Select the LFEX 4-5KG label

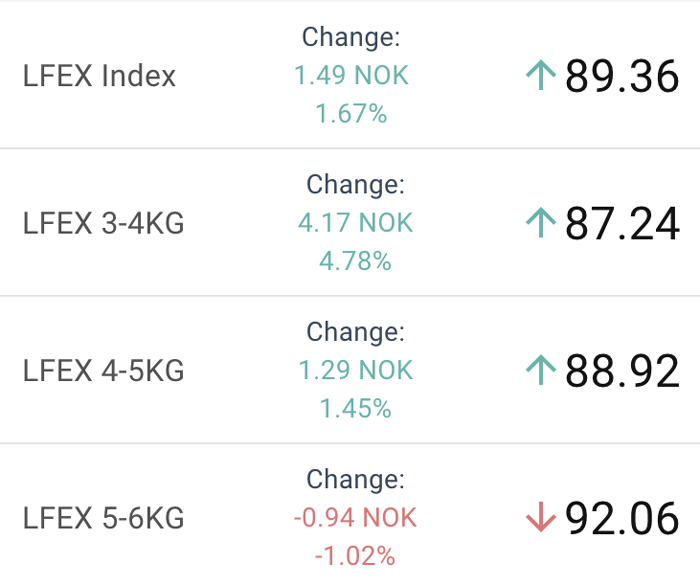point(103,370)
